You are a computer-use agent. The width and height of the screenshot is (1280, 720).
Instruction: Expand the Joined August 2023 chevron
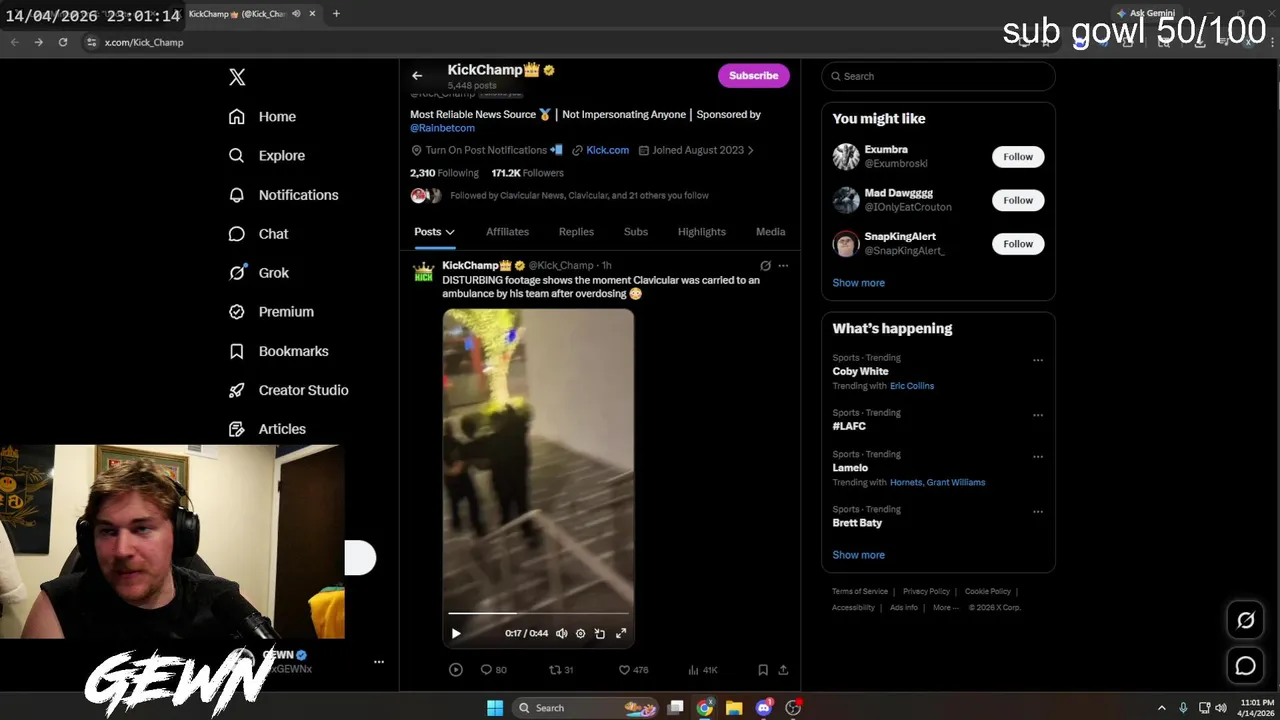[x=751, y=150]
